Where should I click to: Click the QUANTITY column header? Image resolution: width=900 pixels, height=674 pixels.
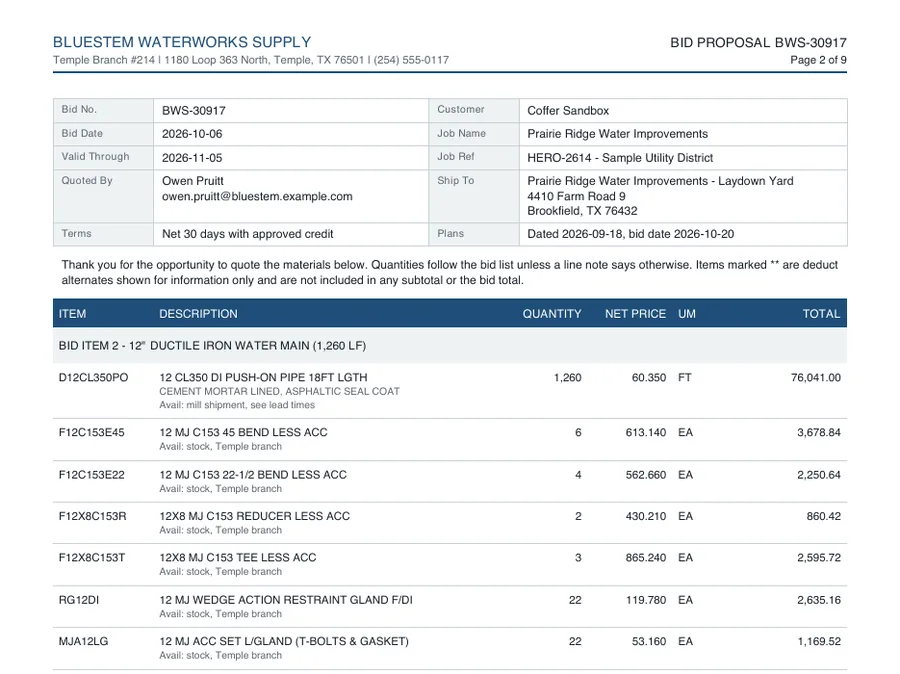tap(552, 314)
